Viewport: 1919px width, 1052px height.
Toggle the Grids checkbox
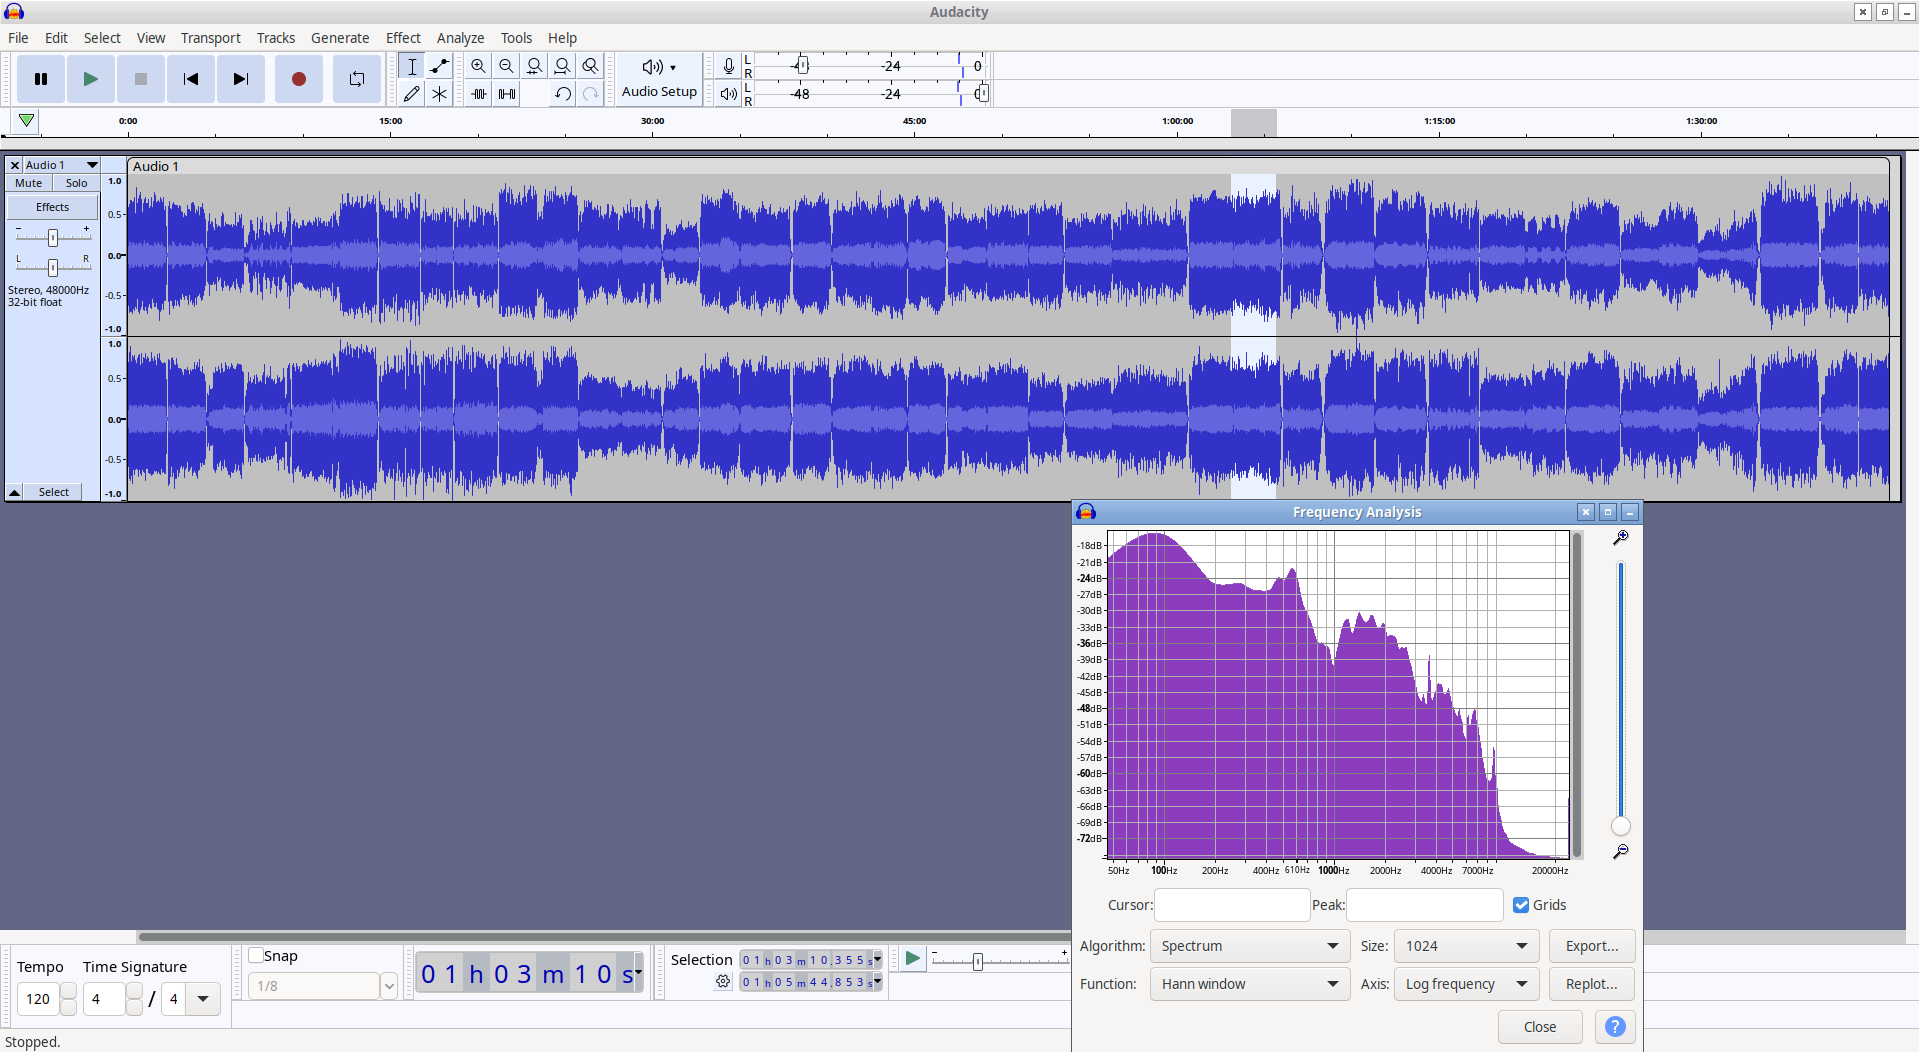click(x=1521, y=905)
